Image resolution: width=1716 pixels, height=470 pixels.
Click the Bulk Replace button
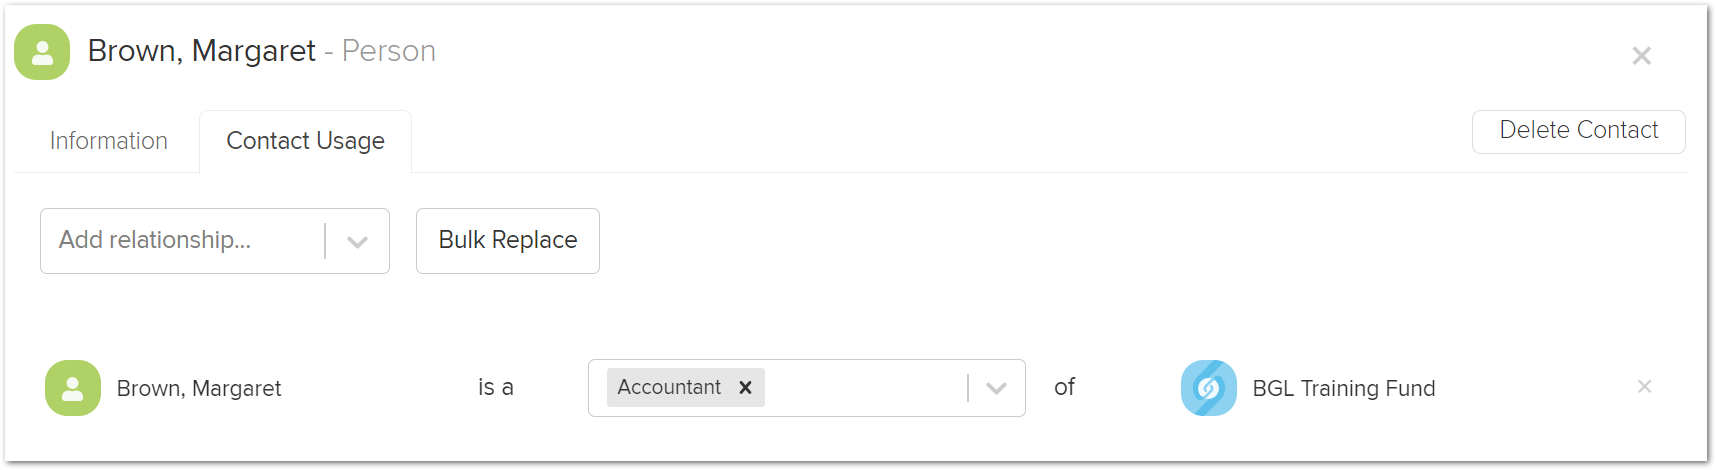click(x=507, y=240)
